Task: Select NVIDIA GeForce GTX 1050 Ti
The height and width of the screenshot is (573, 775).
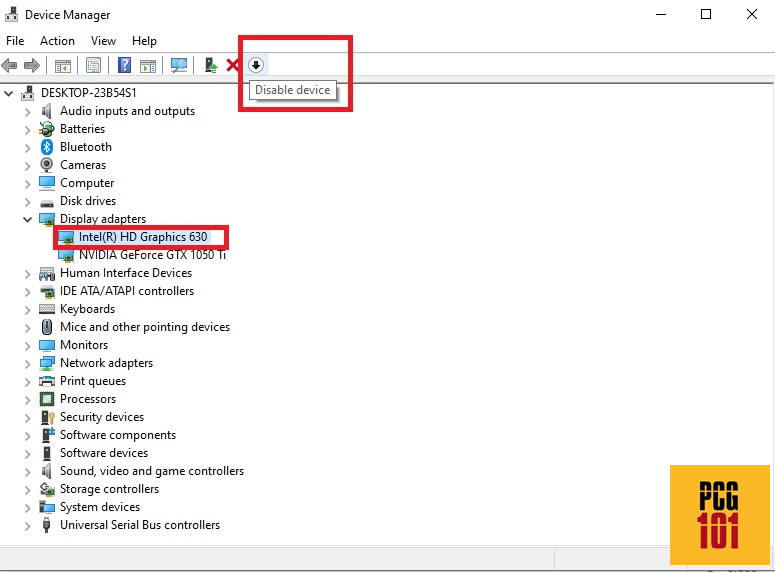Action: pos(152,255)
